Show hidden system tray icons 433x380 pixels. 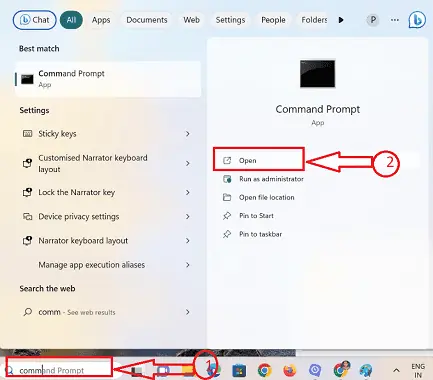click(x=396, y=370)
